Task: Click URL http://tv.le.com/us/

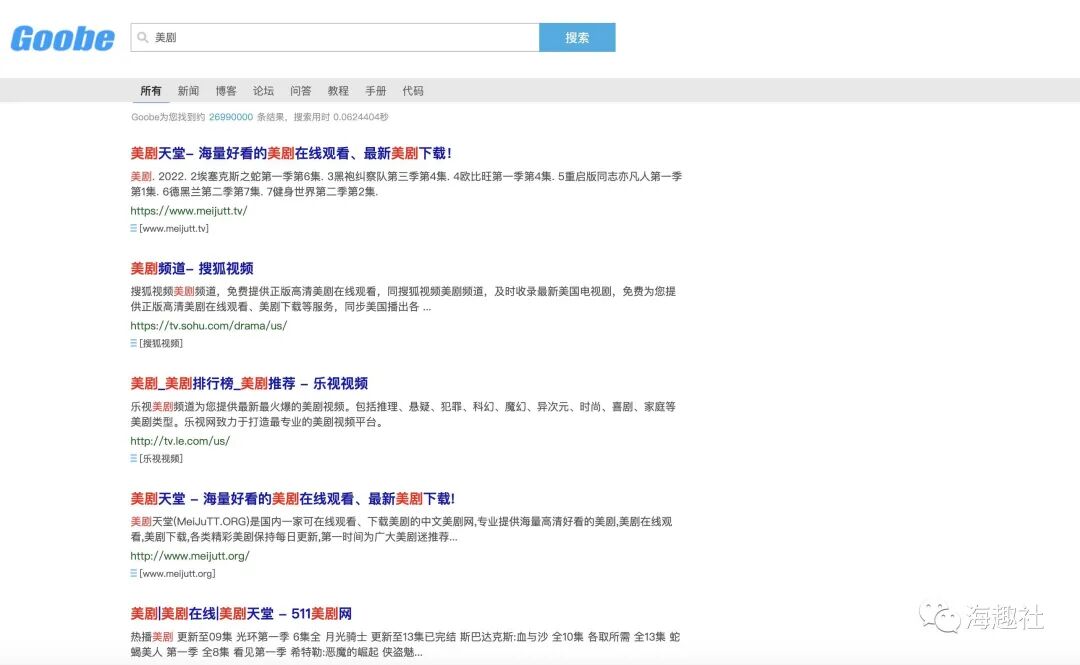Action: click(180, 441)
